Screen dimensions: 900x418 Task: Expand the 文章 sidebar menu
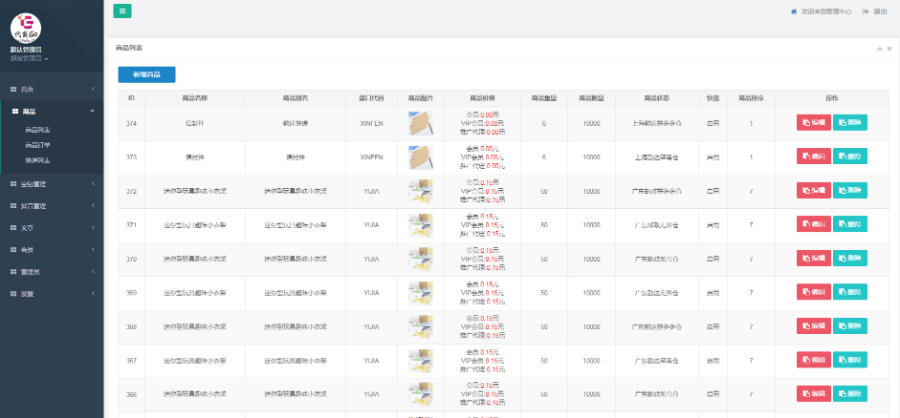point(52,227)
